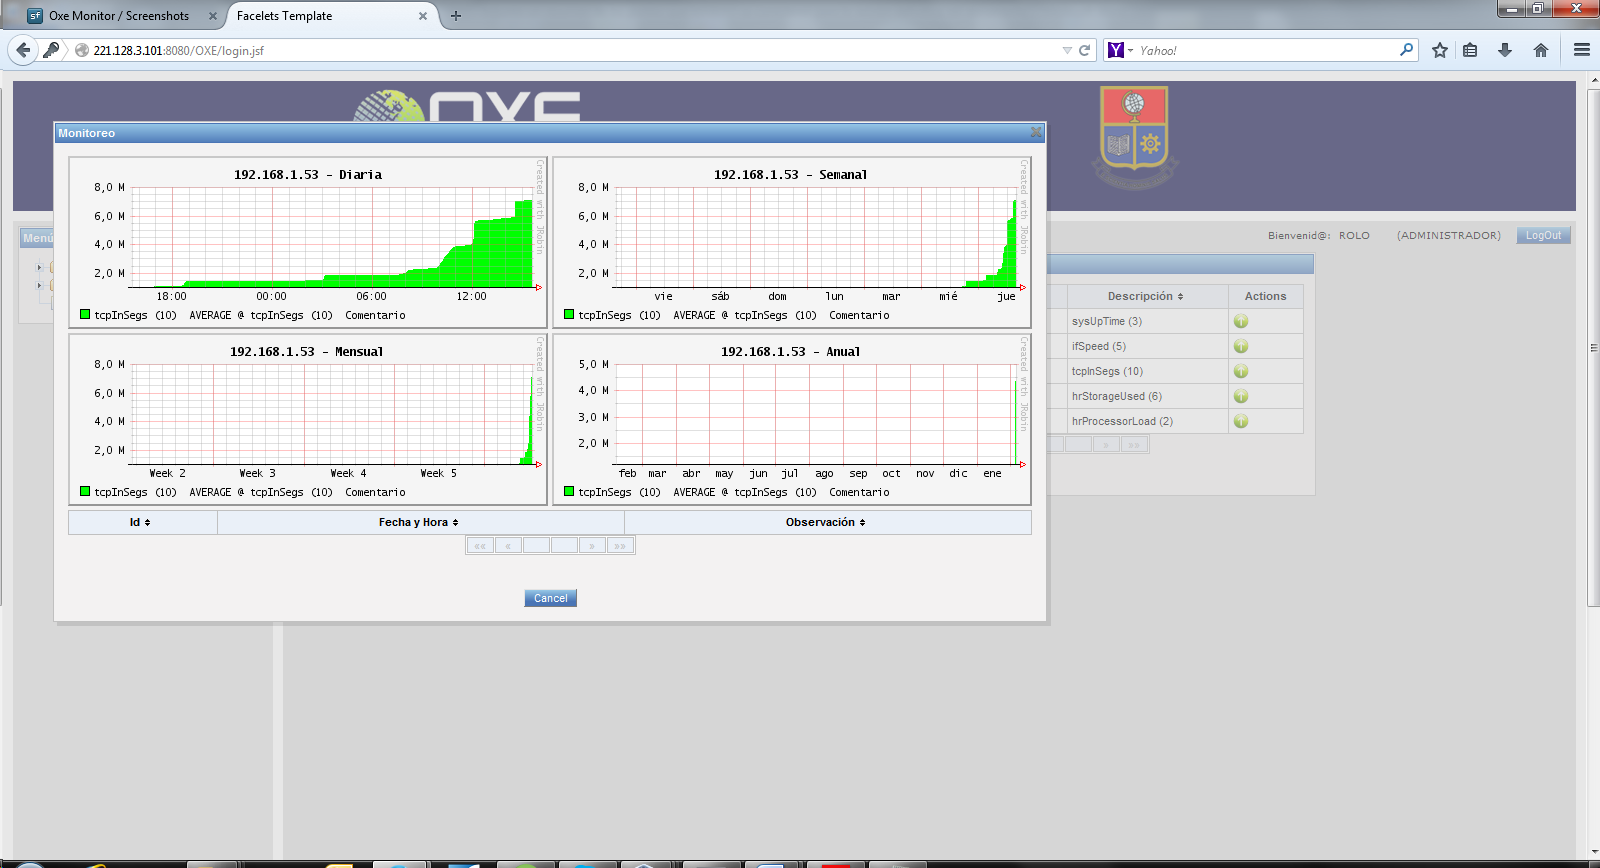The image size is (1600, 868).
Task: Select the sysUpTime (3) row text
Action: (x=1107, y=321)
